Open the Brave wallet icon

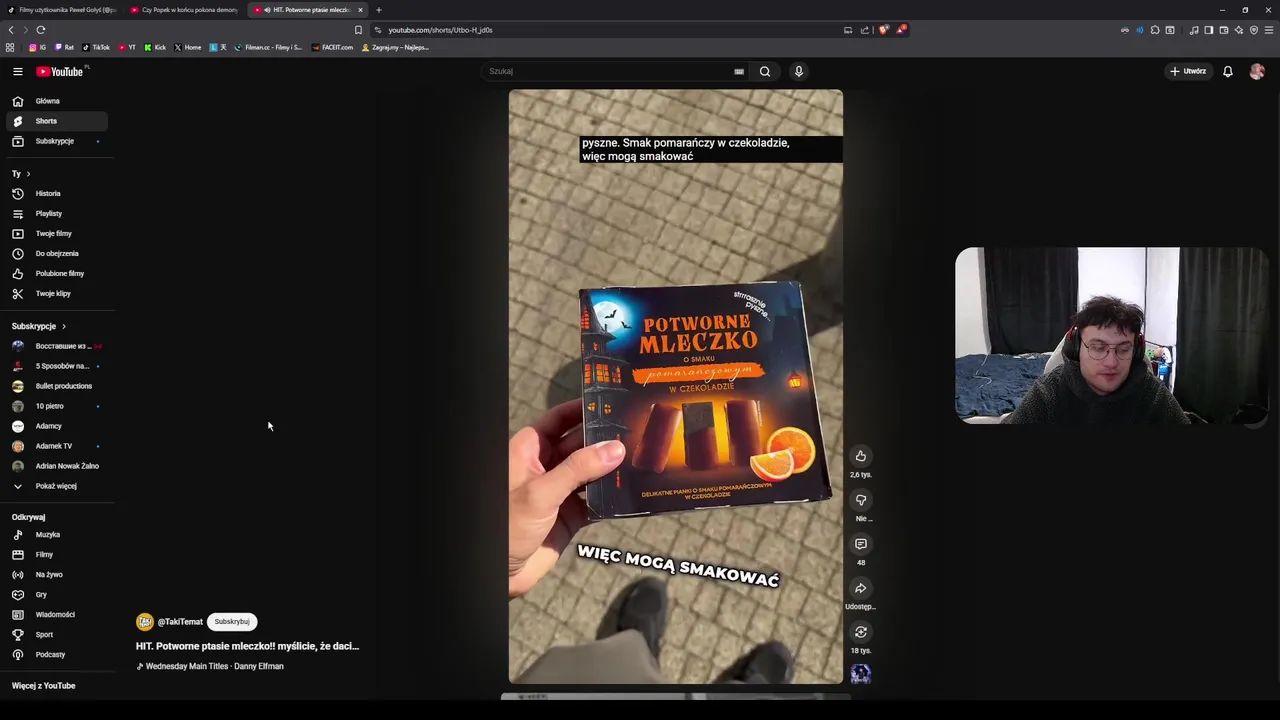point(1224,30)
